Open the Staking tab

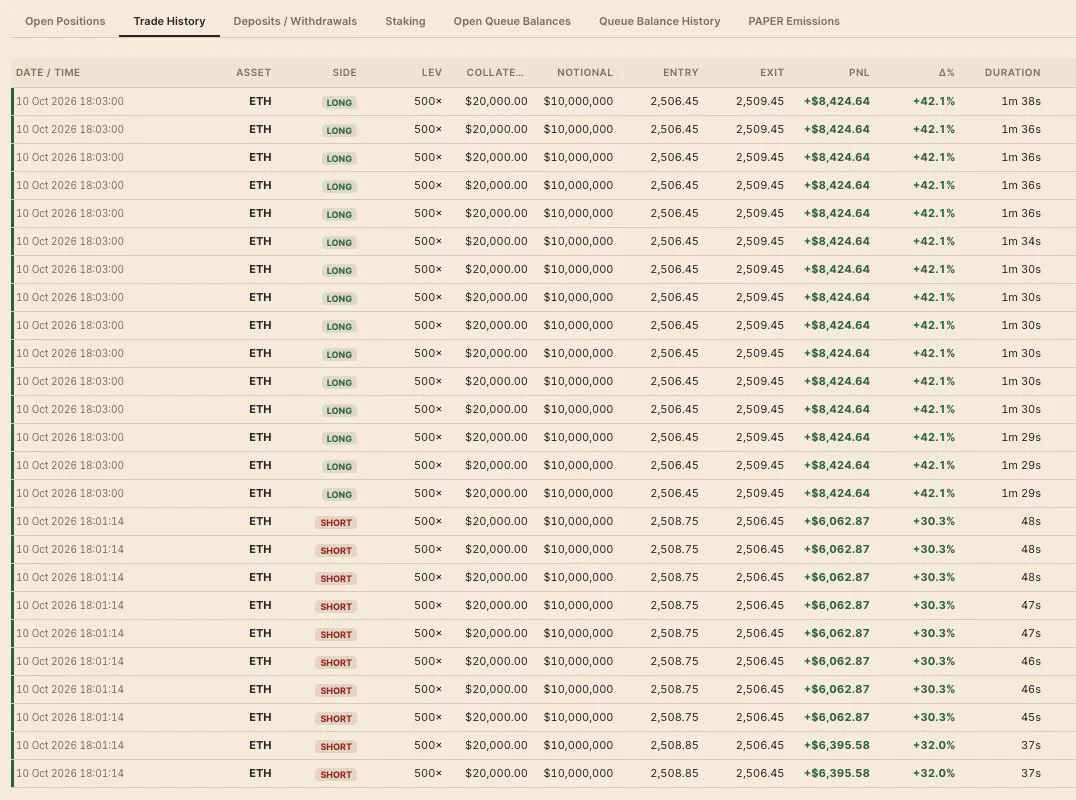coord(405,21)
